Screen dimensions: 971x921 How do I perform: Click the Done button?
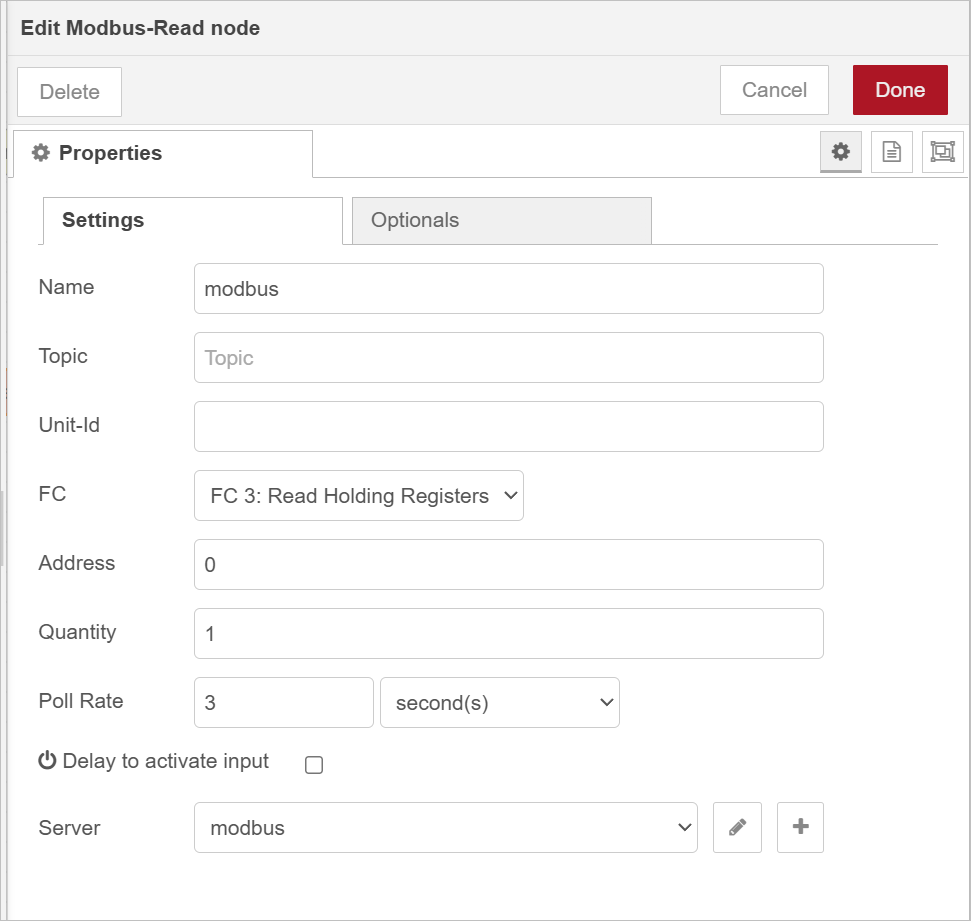(899, 90)
